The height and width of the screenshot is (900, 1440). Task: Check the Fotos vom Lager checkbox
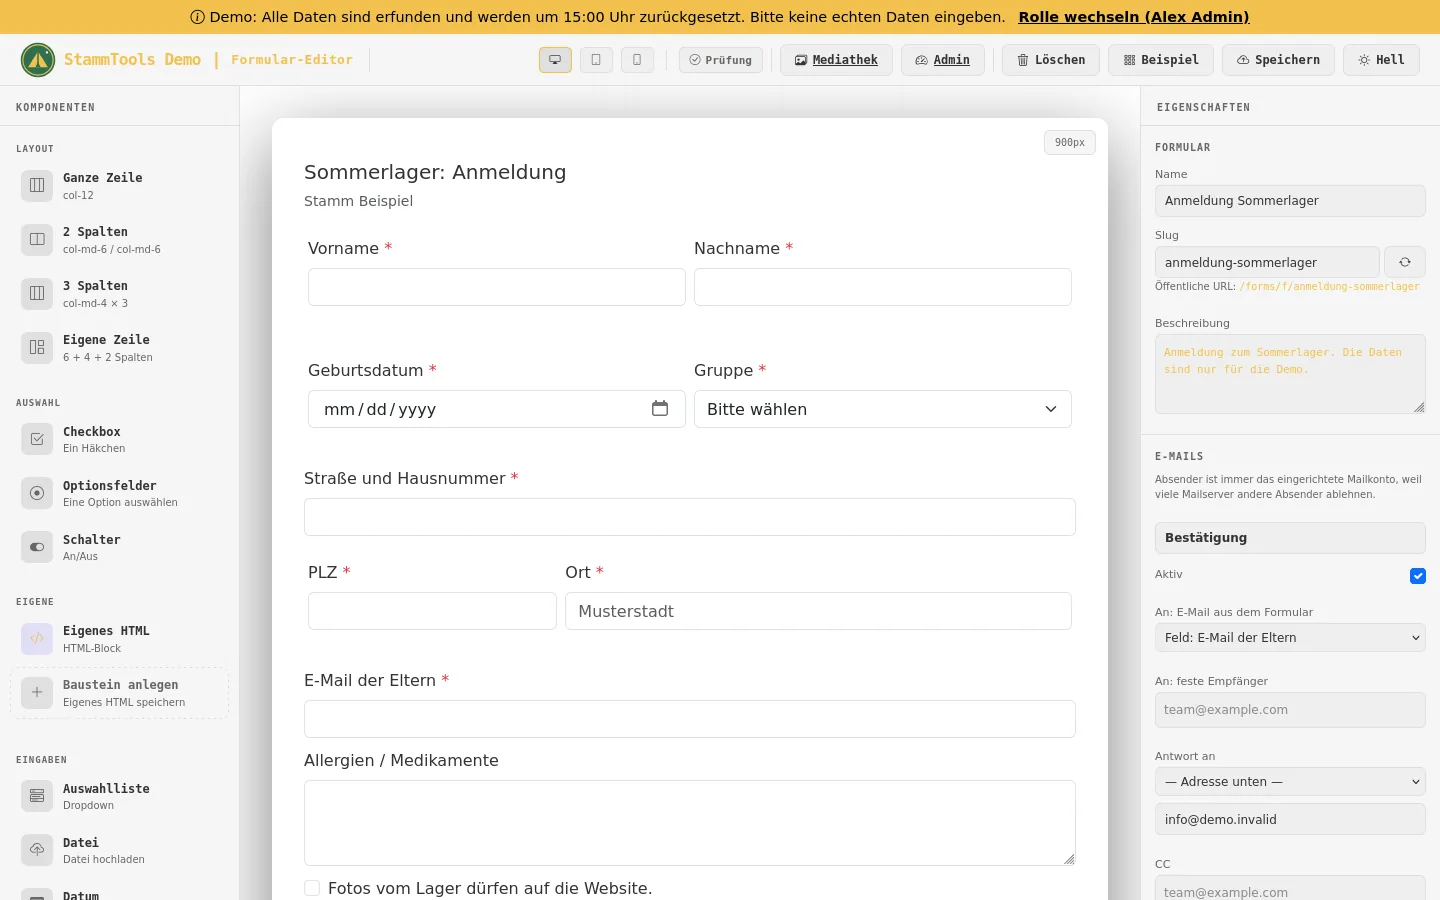312,888
